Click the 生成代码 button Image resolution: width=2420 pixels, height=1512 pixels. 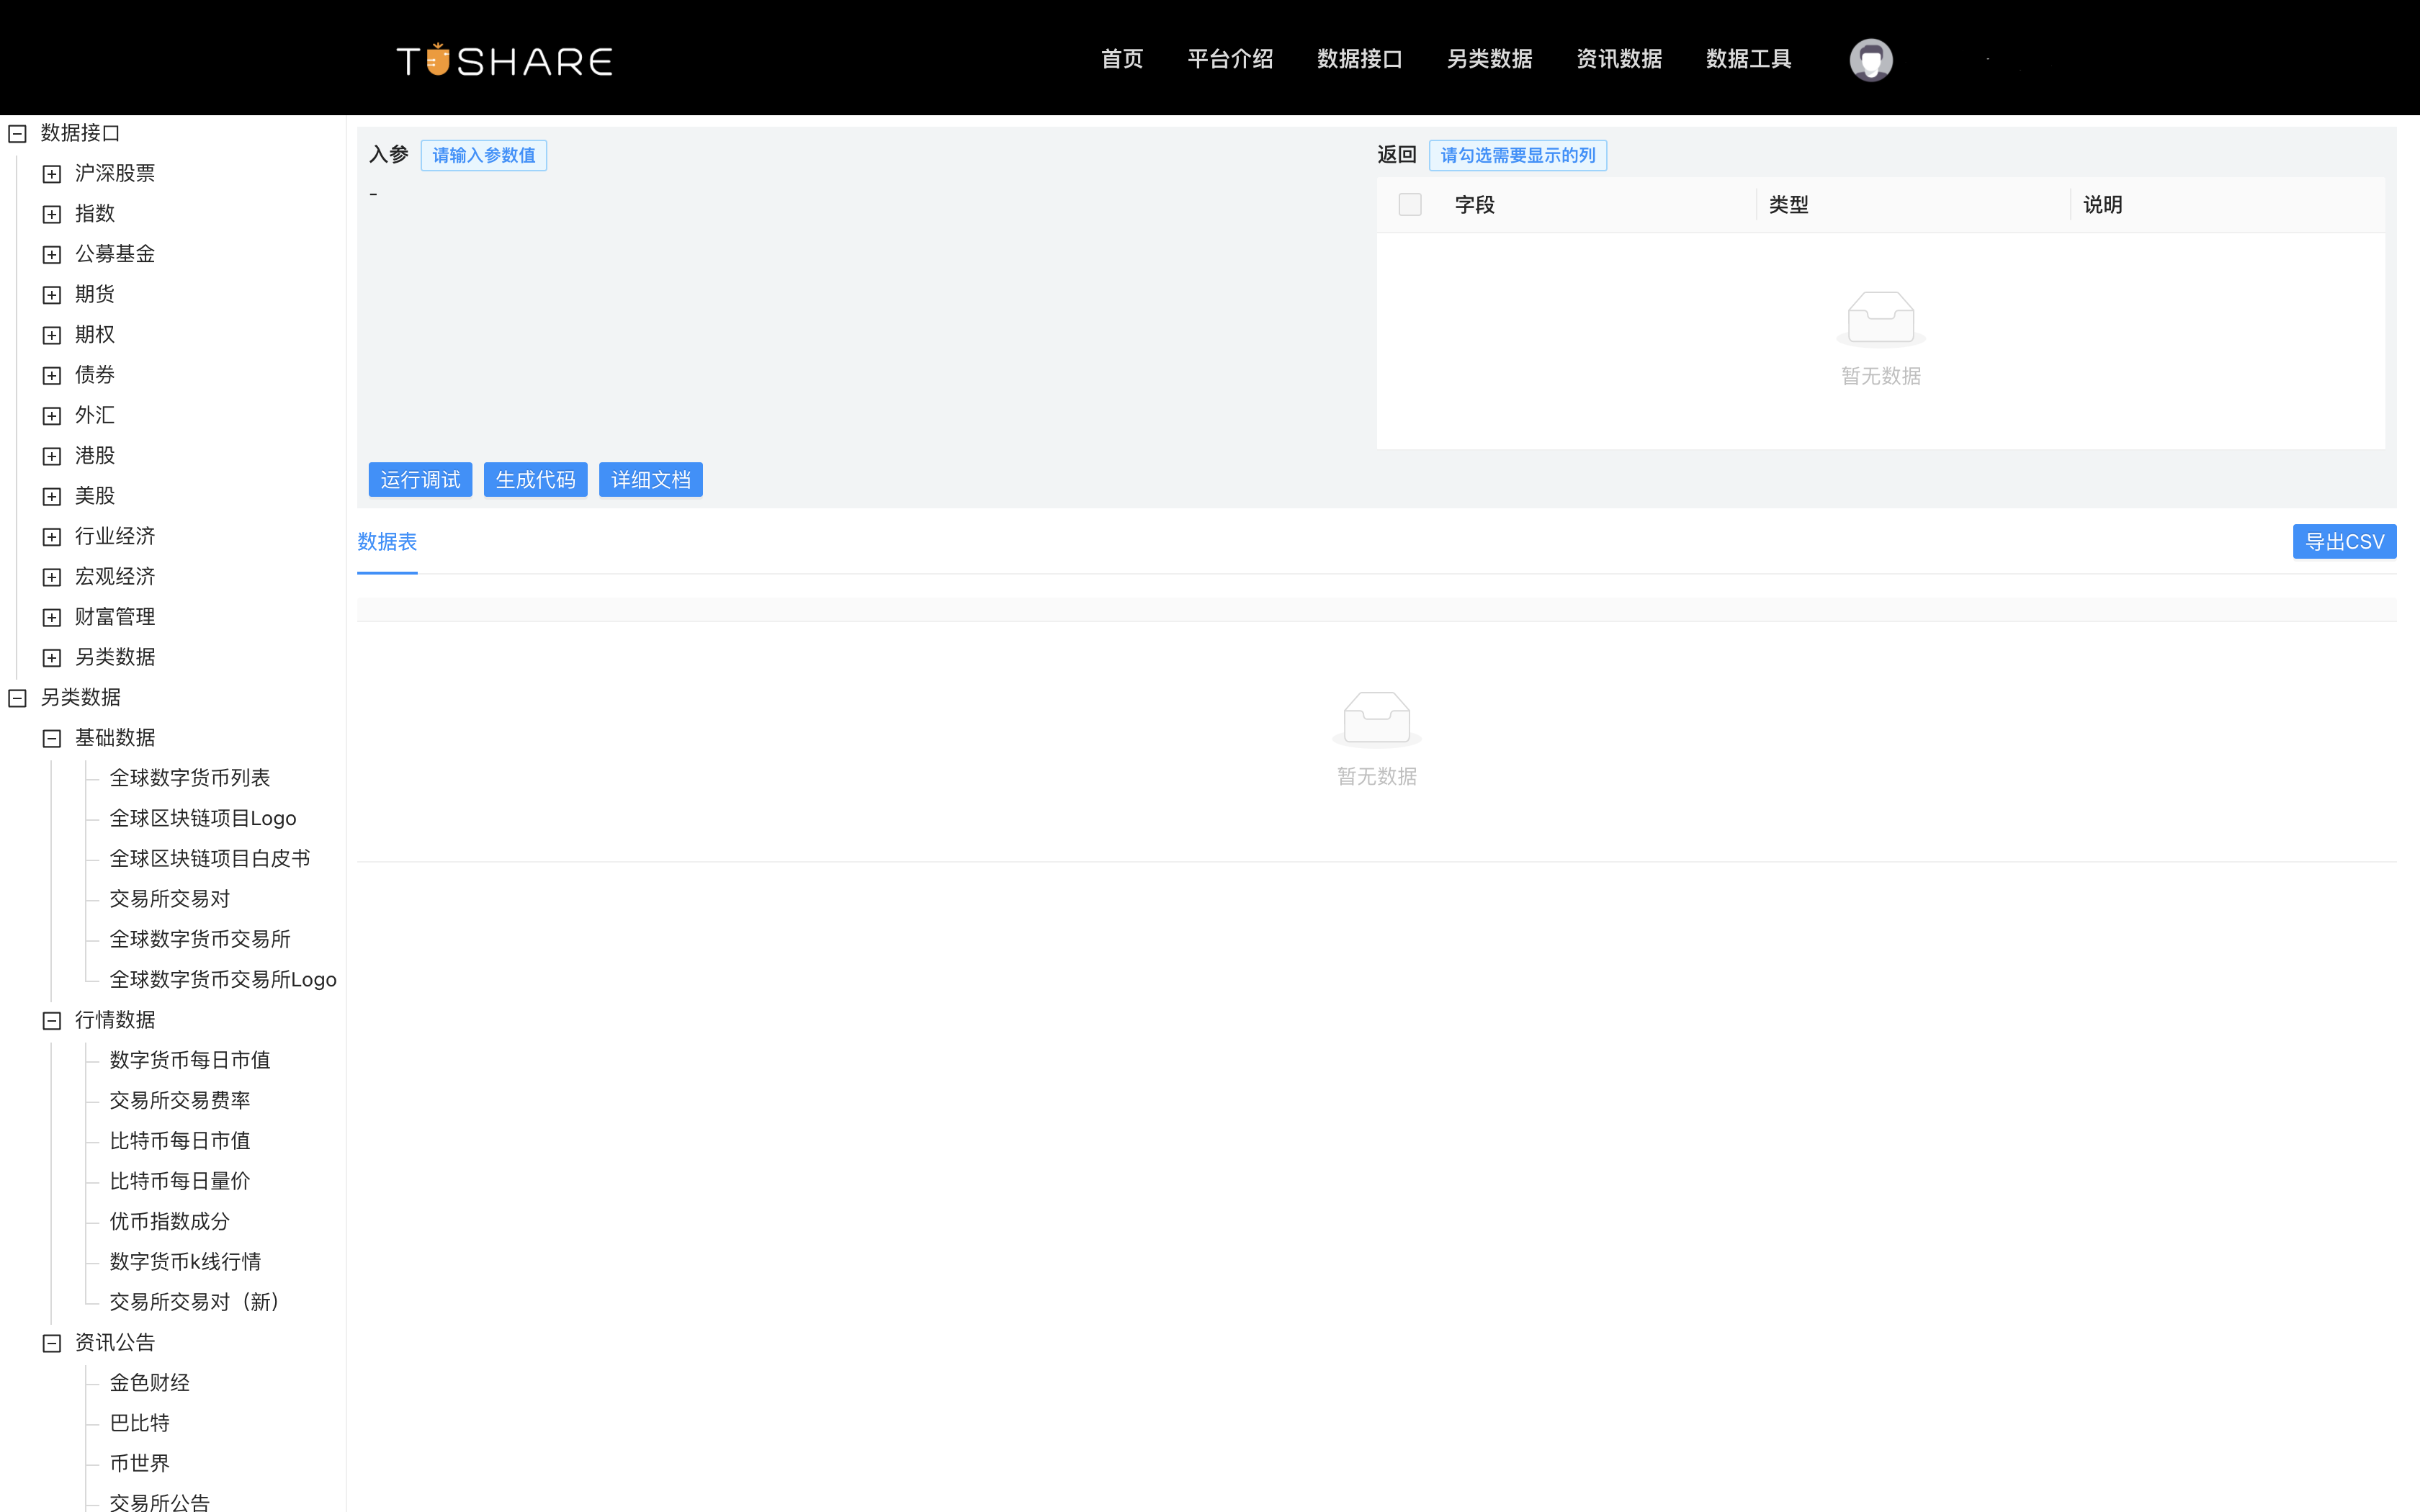pyautogui.click(x=535, y=479)
